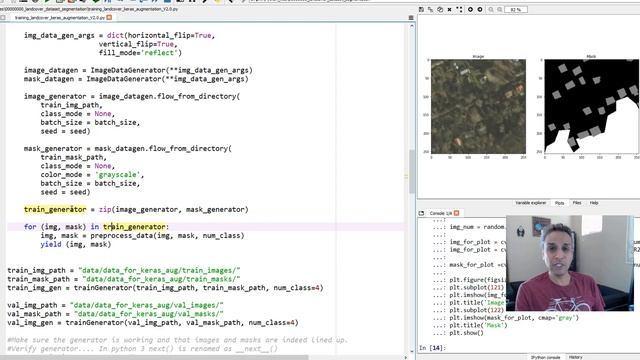This screenshot has height=360, width=640.
Task: Remove the current plot with X icon
Action: pyautogui.click(x=449, y=9)
